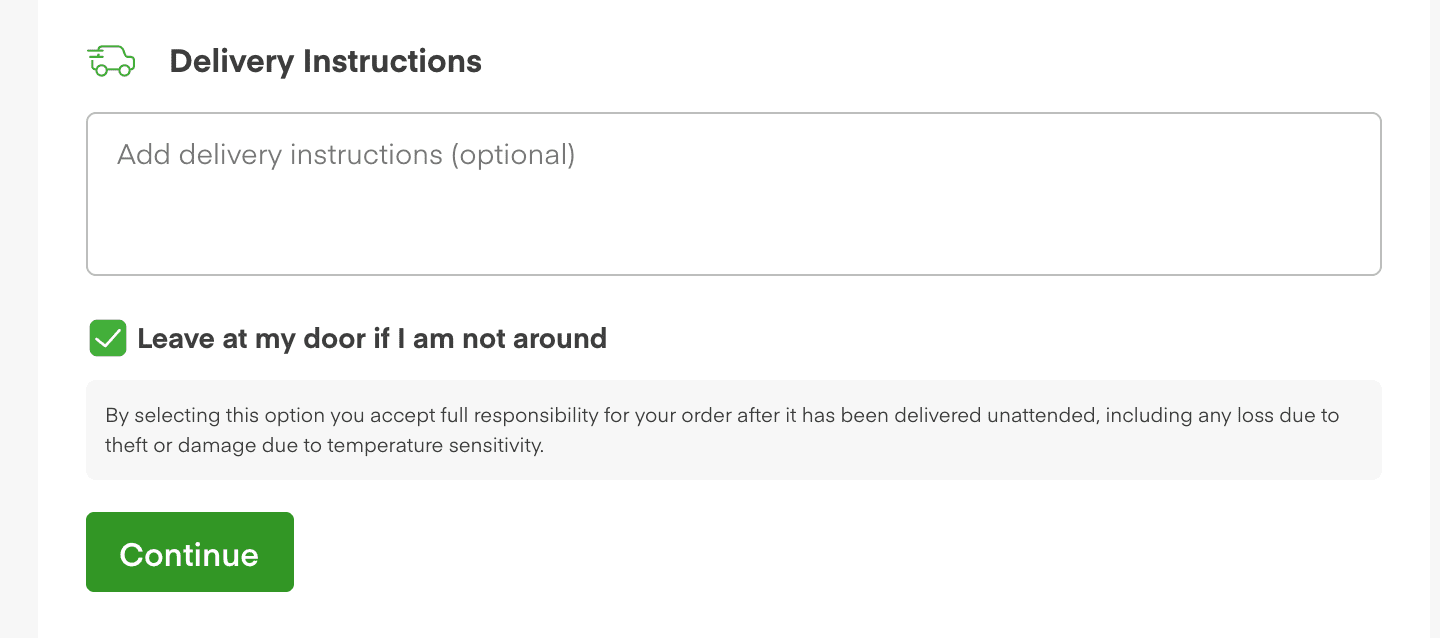Click the Delivery Instructions heading
The width and height of the screenshot is (1440, 638).
pos(325,61)
